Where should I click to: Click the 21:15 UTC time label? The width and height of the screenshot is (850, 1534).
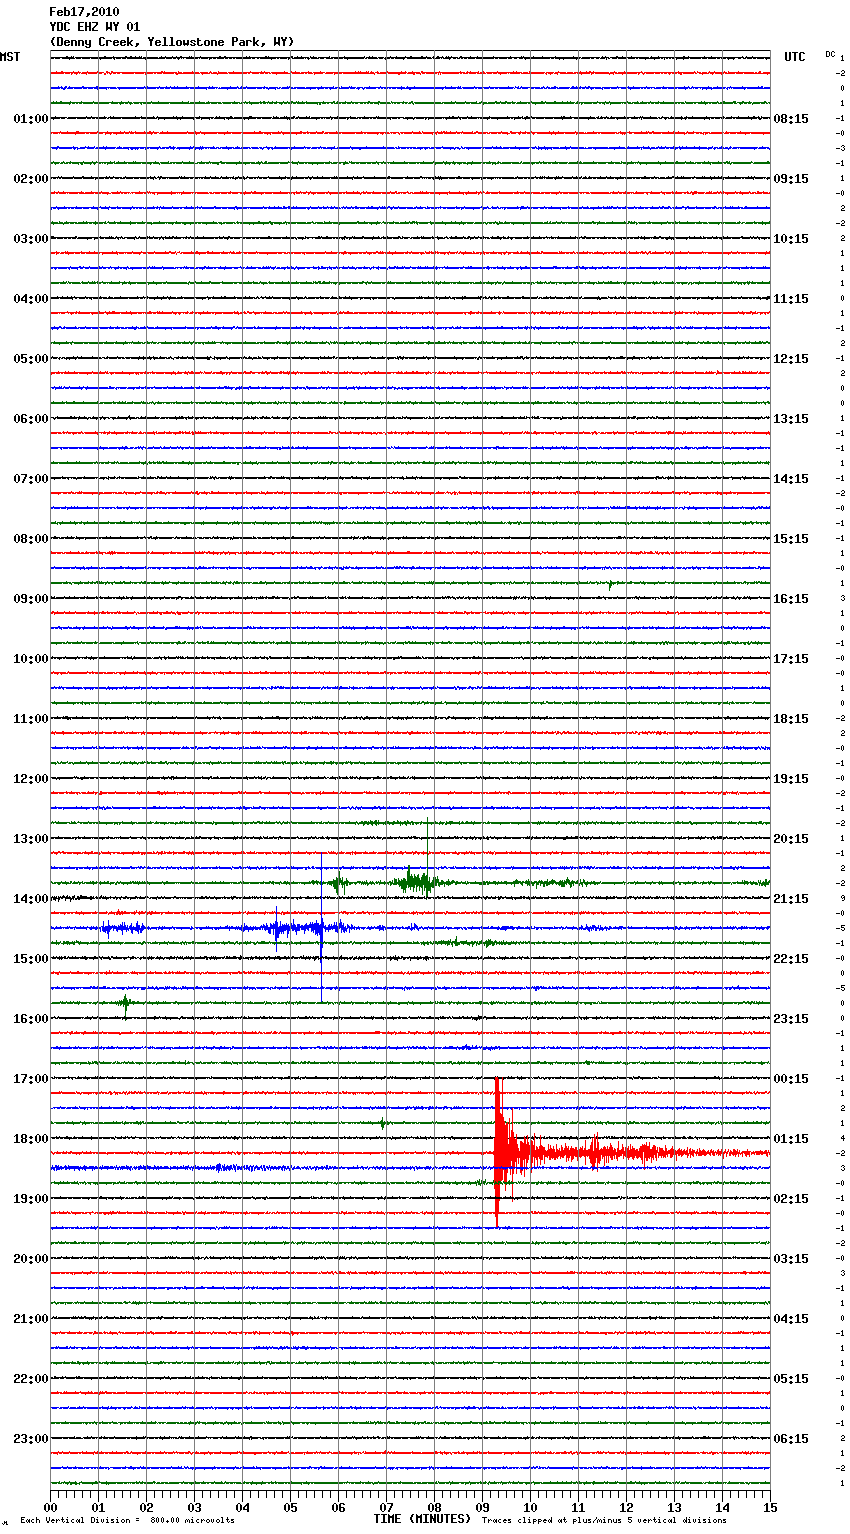[791, 899]
